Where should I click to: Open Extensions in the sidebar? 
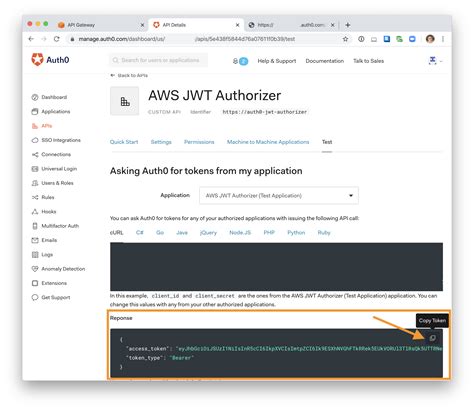49,283
